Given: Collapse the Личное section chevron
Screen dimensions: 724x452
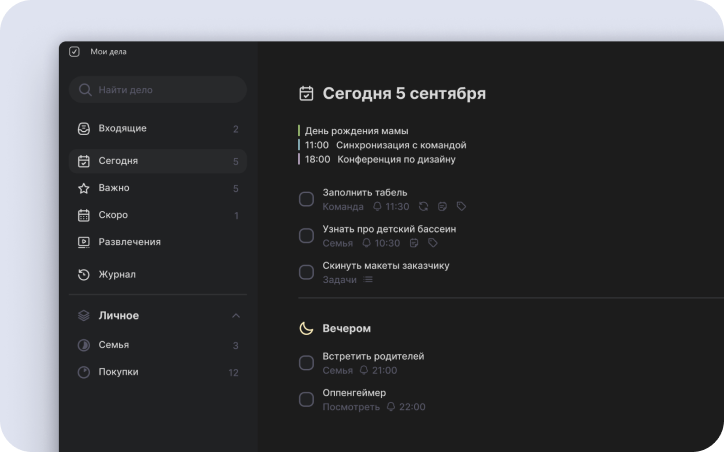Looking at the screenshot, I should pyautogui.click(x=236, y=316).
